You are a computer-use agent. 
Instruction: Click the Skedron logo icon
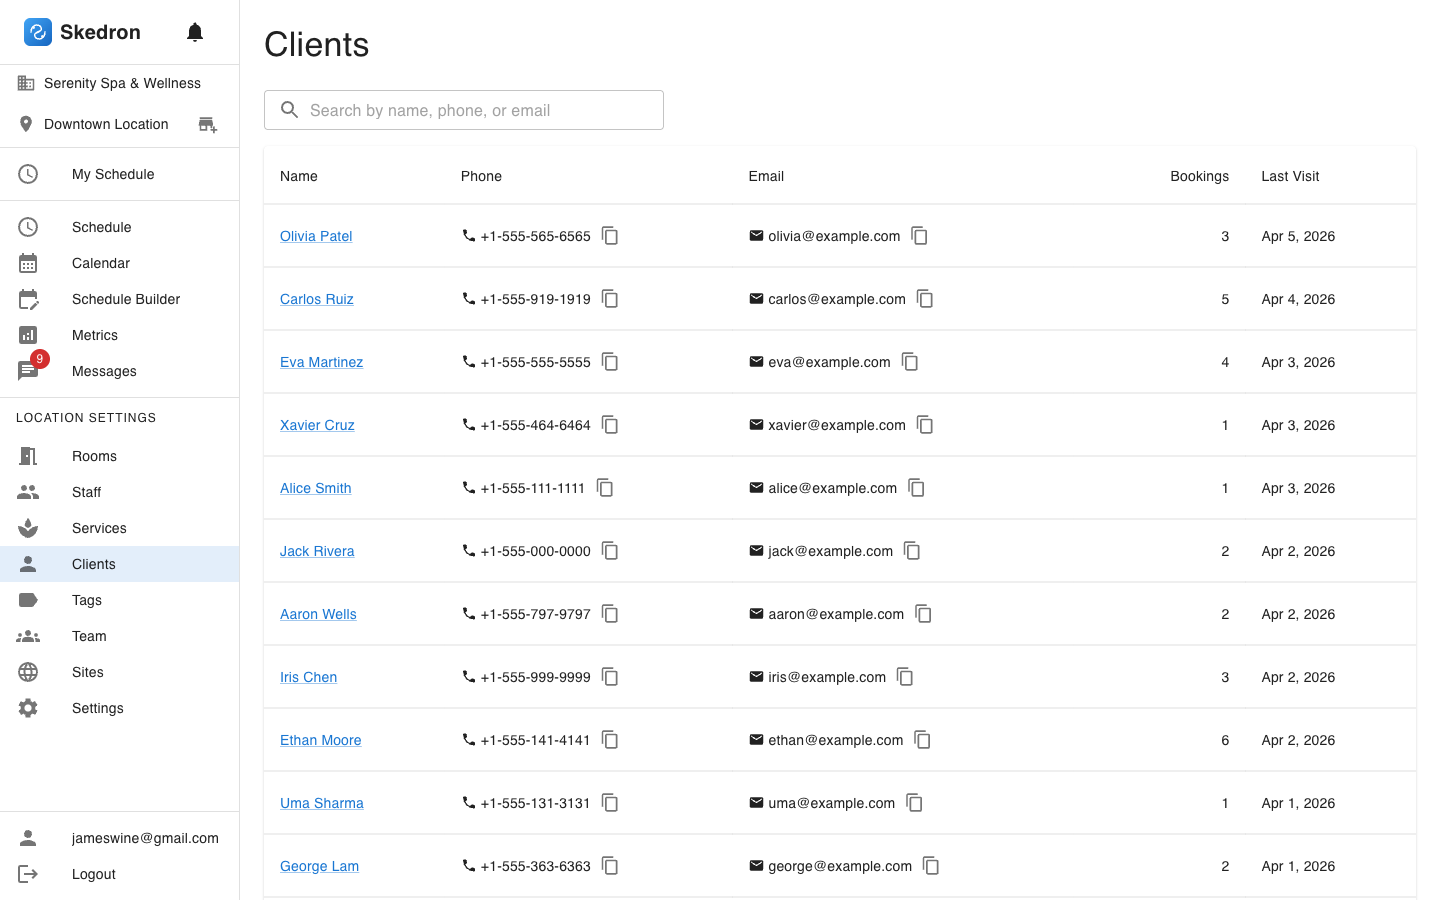[x=38, y=32]
